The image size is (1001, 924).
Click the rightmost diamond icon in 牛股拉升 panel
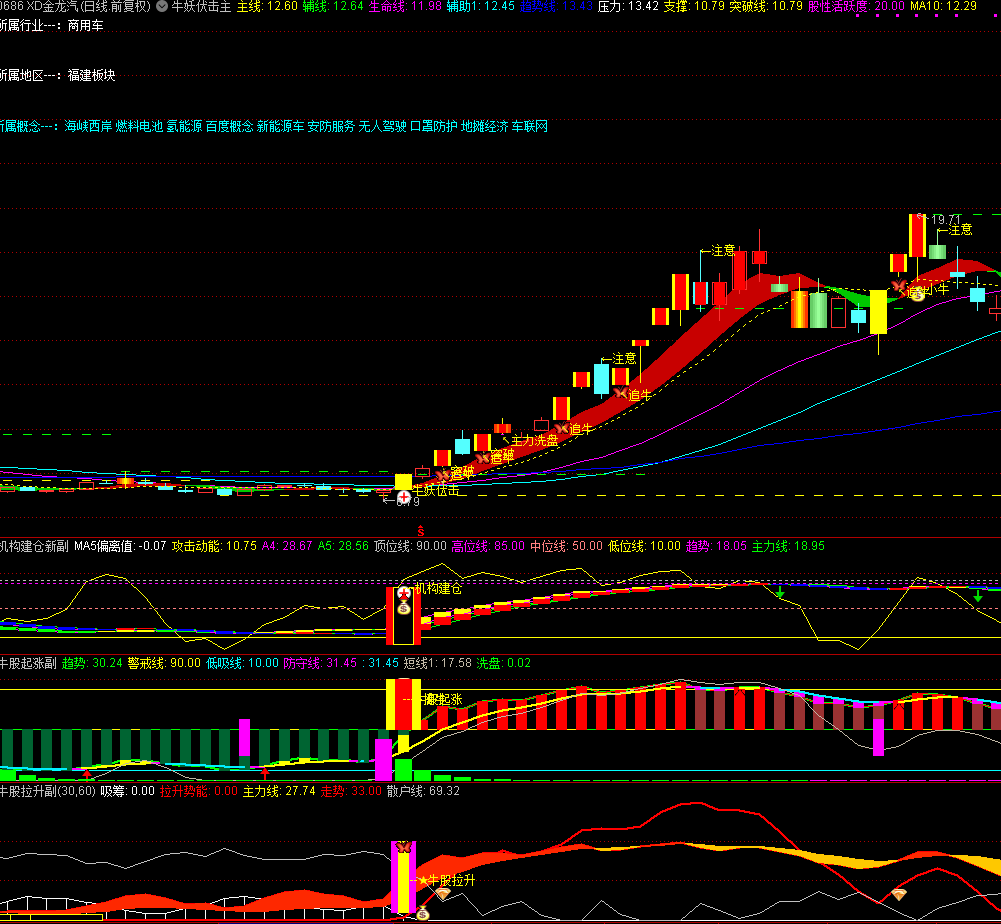[x=899, y=894]
